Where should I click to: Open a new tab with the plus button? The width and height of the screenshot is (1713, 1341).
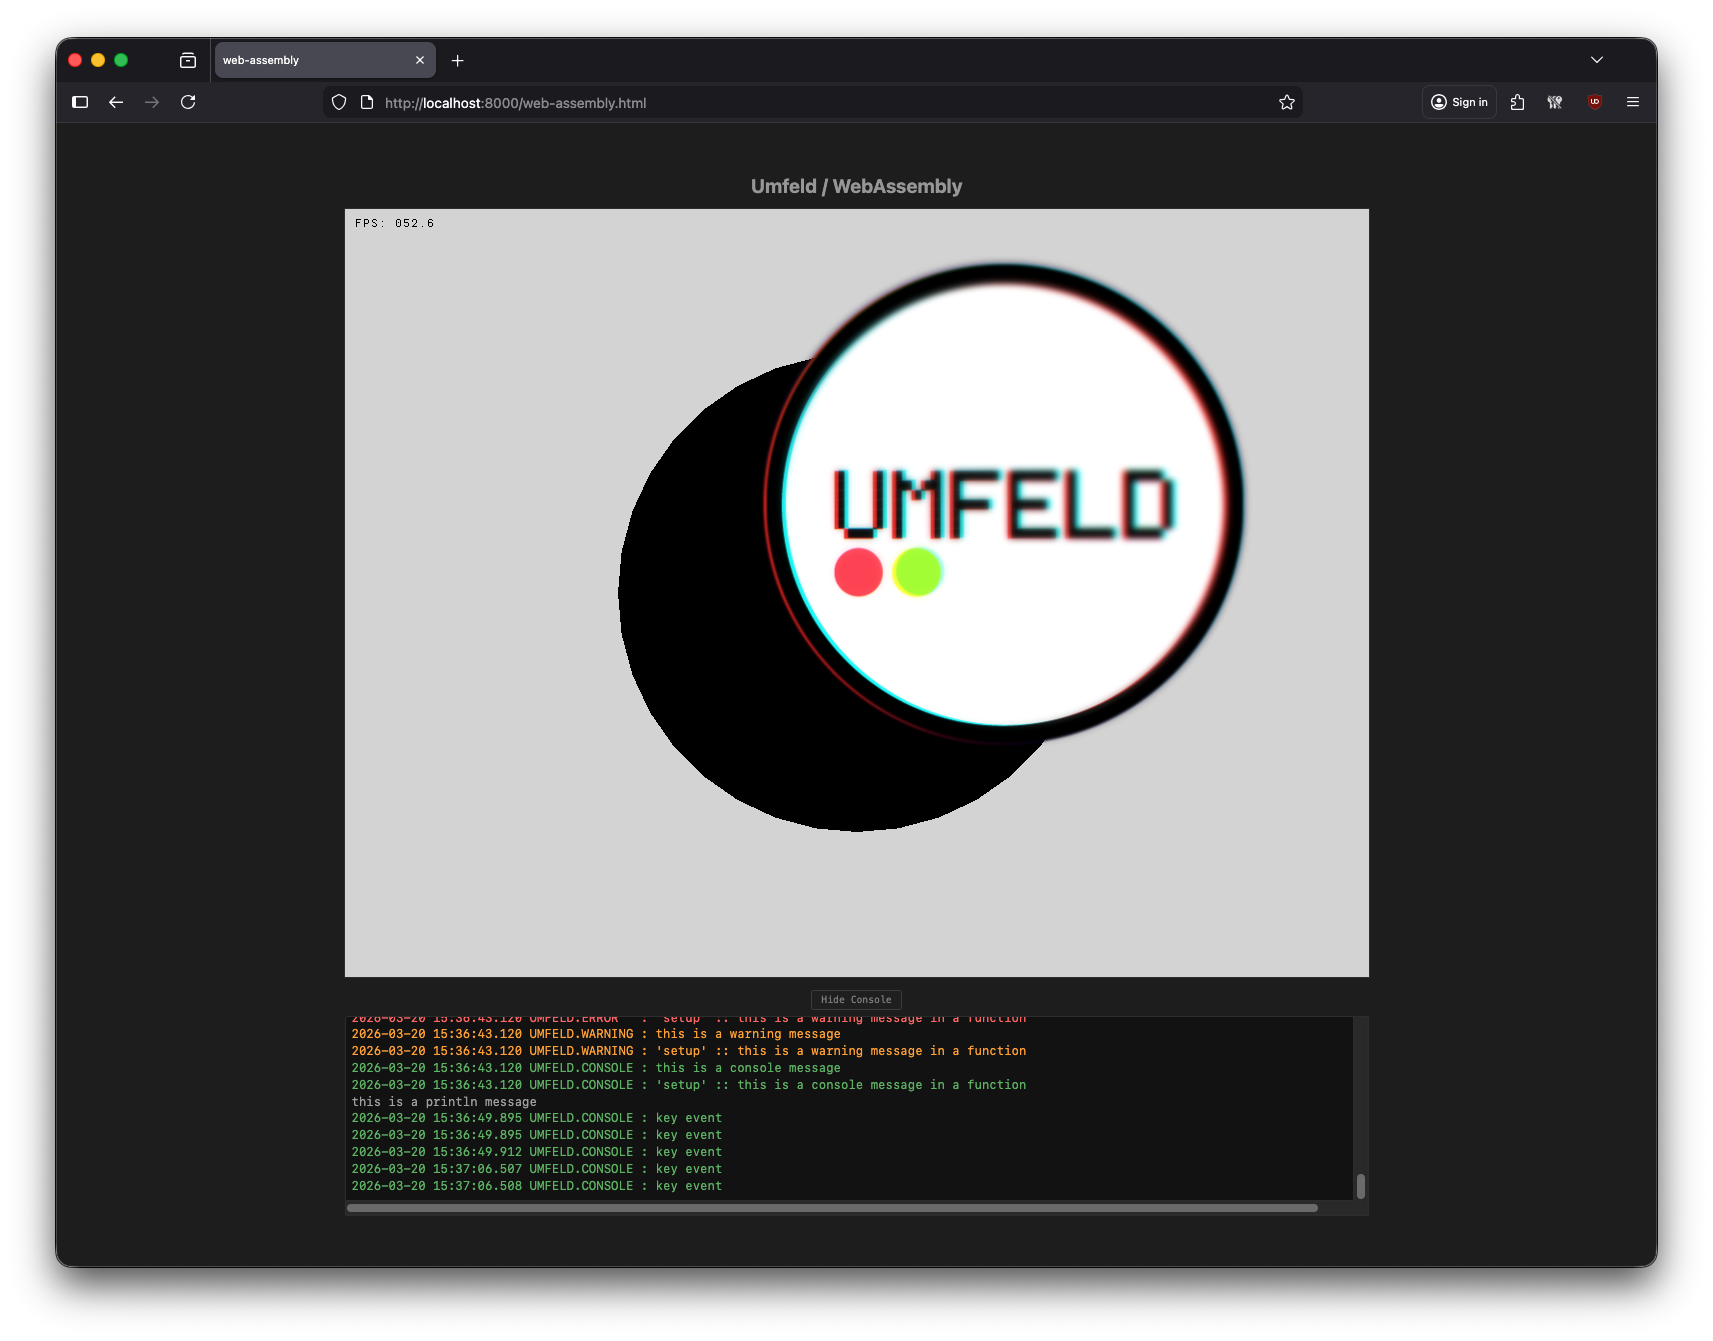point(458,60)
